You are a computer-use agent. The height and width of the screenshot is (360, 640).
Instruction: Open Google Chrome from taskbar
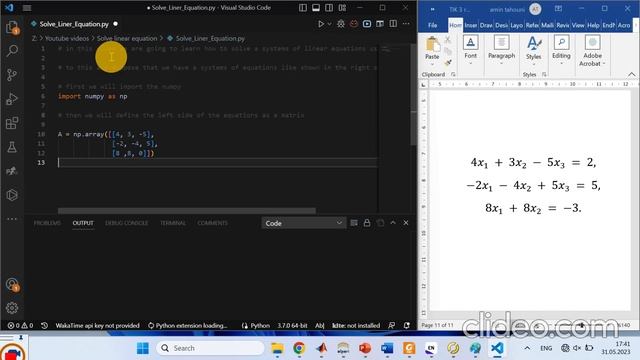[x=299, y=348]
